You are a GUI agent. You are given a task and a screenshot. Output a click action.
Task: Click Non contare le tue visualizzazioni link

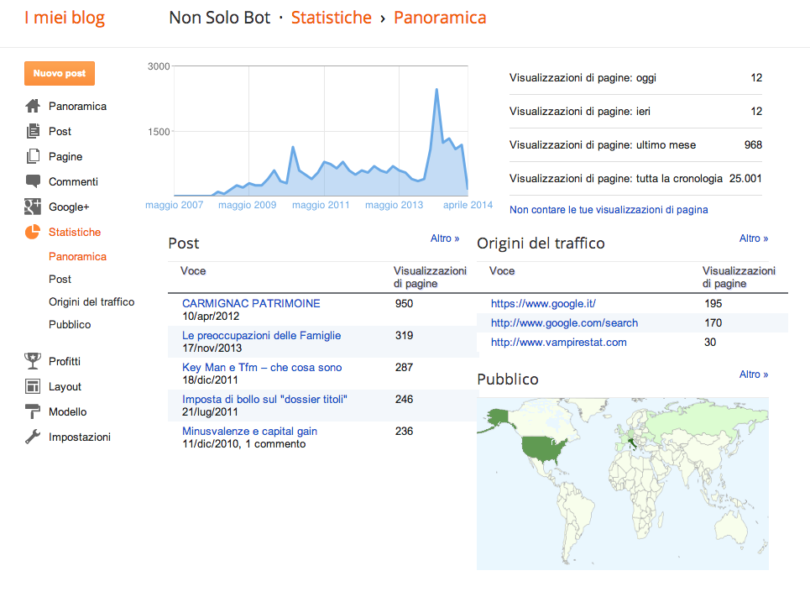pos(608,210)
